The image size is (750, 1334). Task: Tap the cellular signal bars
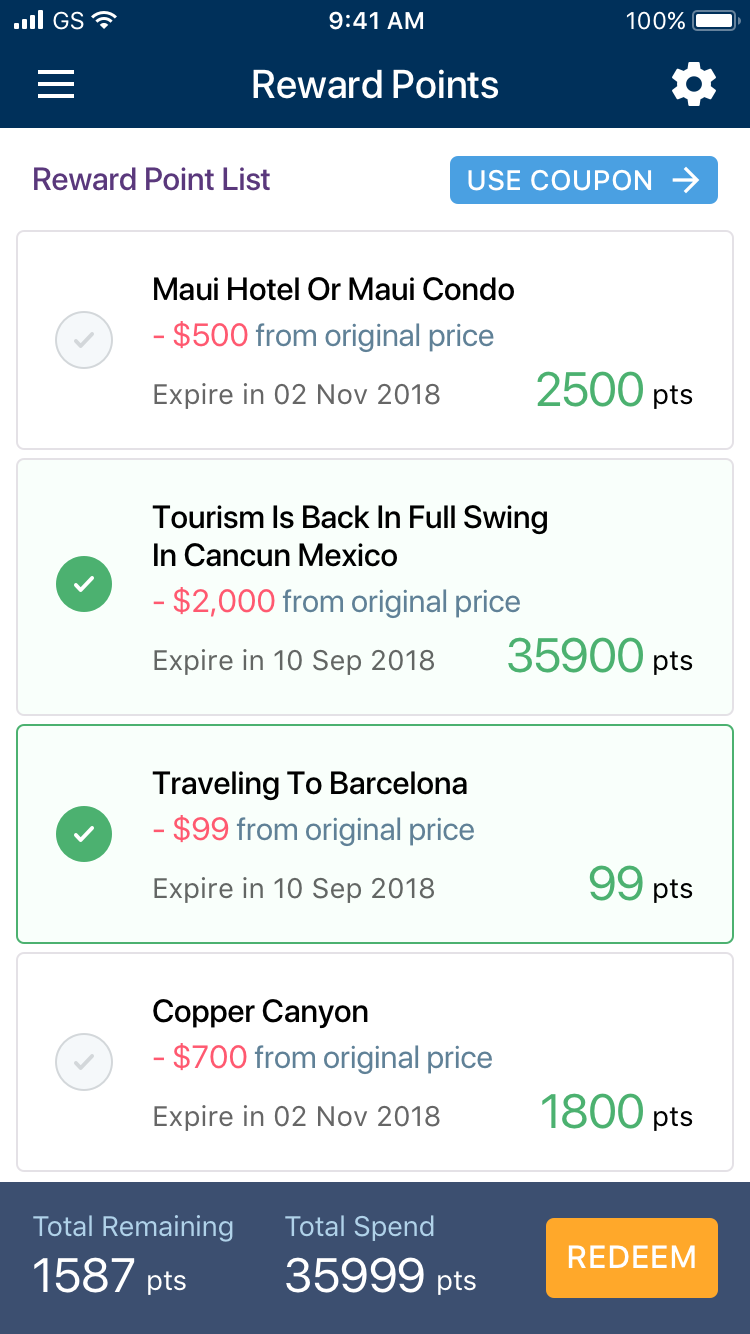pyautogui.click(x=29, y=20)
